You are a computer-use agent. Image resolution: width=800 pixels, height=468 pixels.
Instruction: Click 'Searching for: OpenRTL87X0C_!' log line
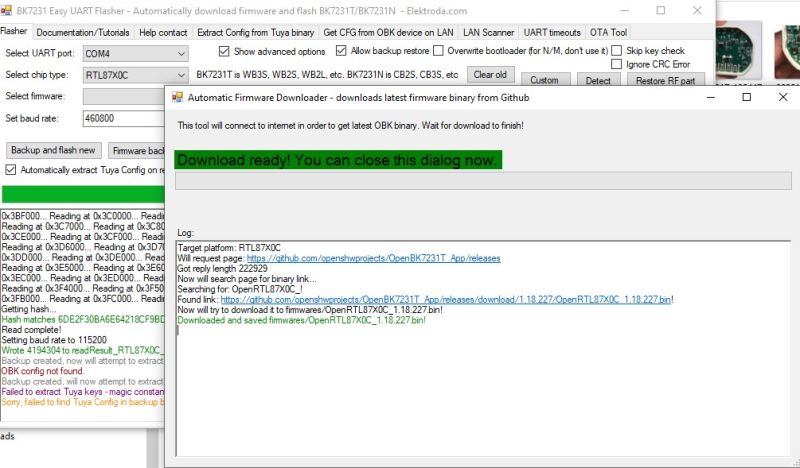(240, 289)
